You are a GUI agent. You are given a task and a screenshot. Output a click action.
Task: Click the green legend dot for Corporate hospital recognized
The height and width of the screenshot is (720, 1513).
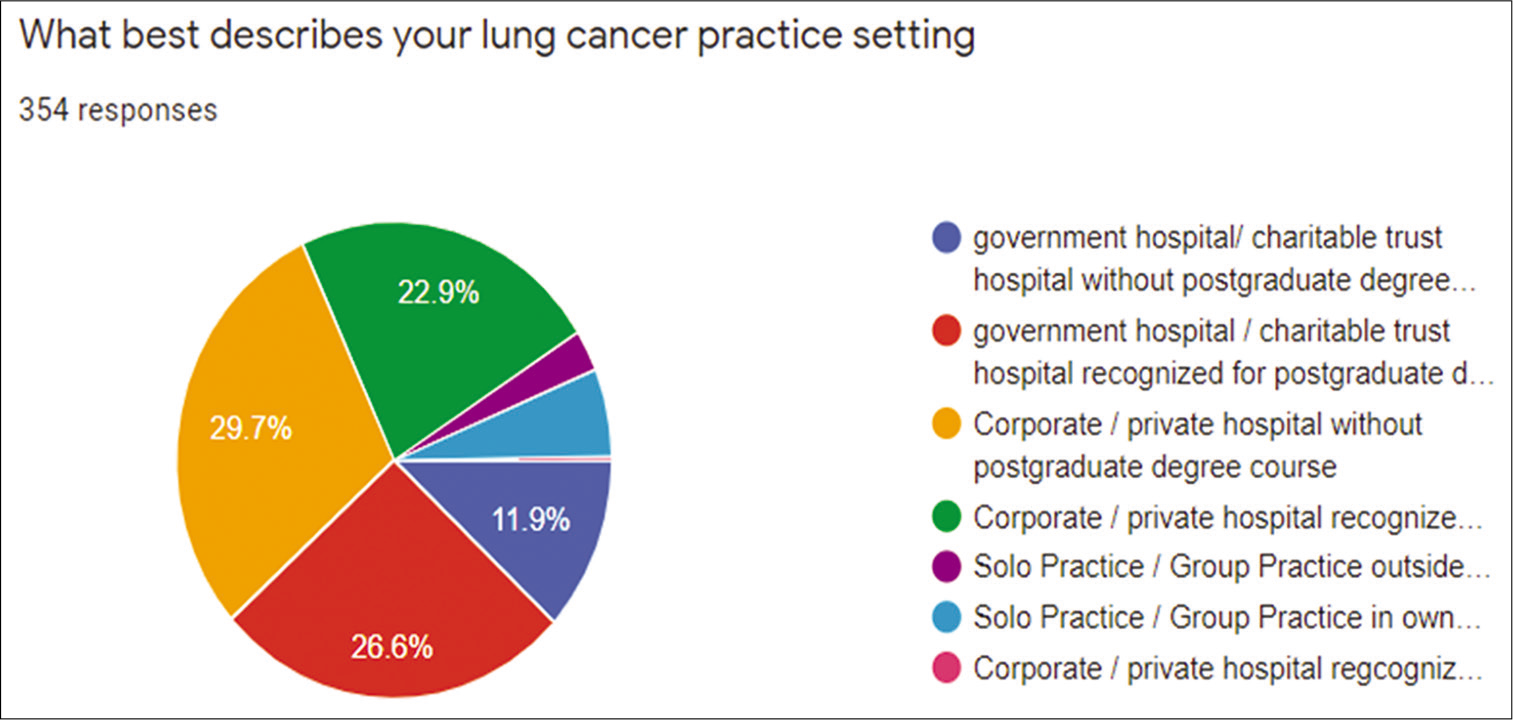[x=945, y=518]
